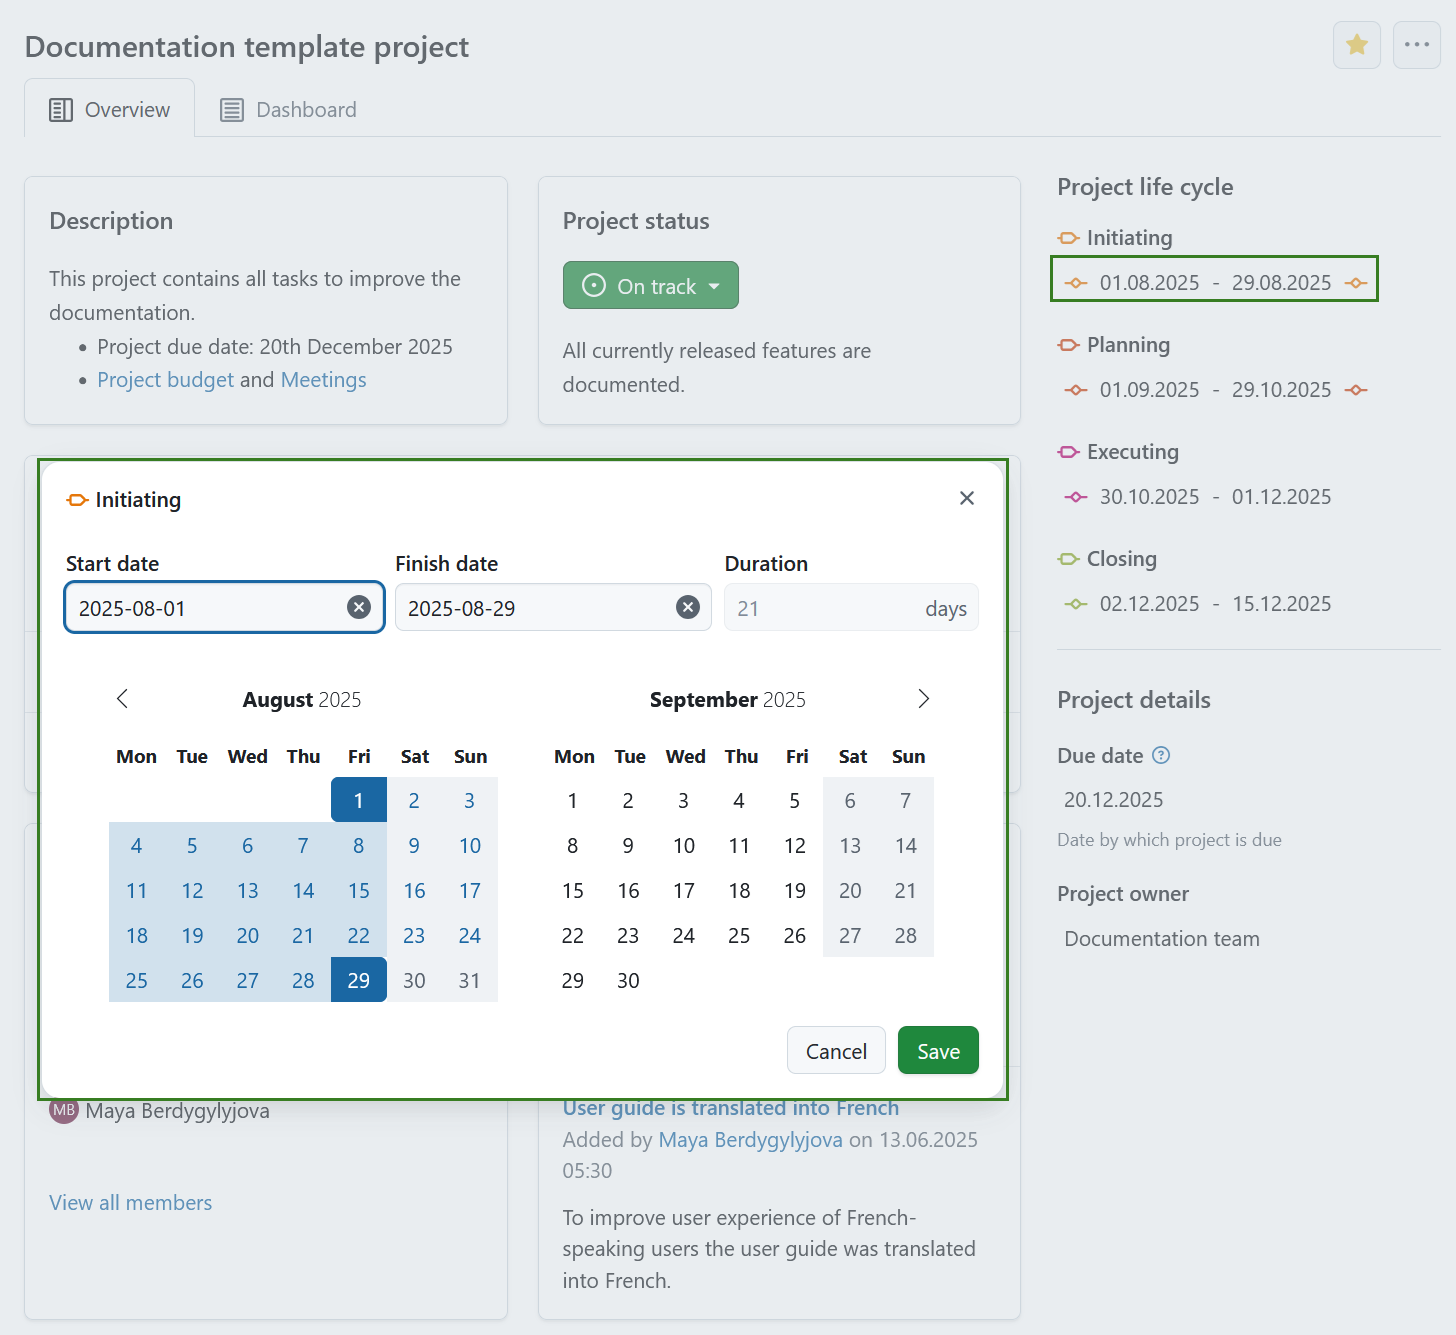Screen dimensions: 1456x1335
Task: Click the Closing phase milestone icon
Action: (x=1069, y=559)
